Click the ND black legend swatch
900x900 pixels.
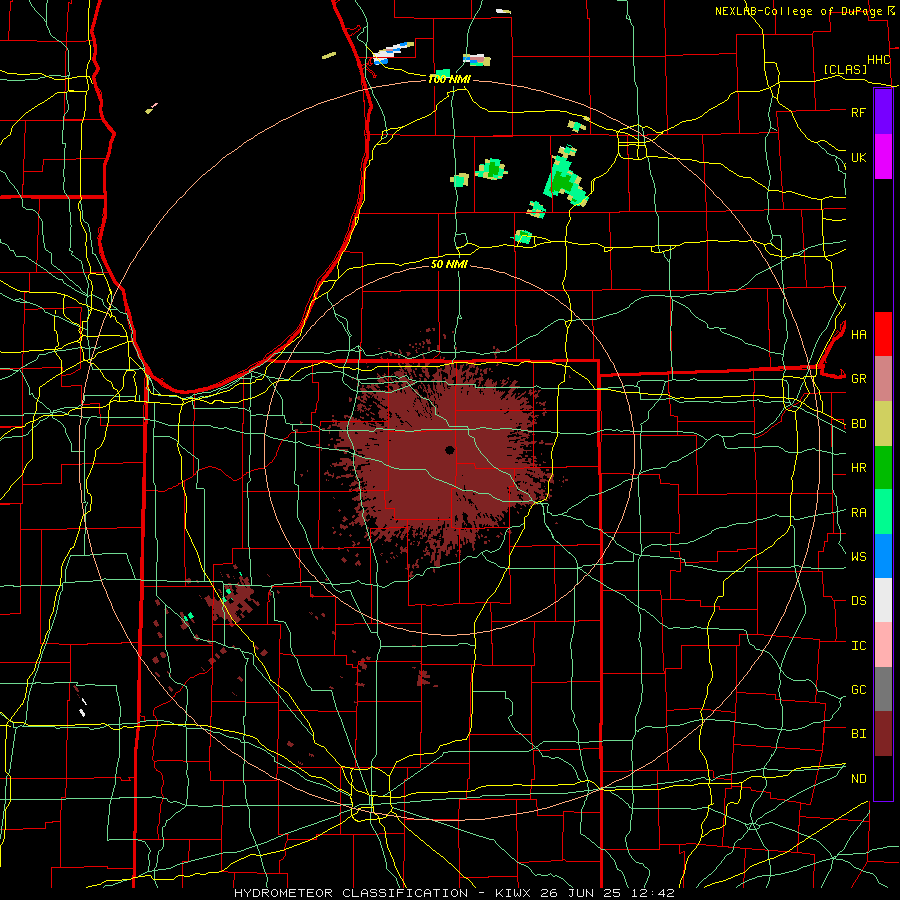click(x=883, y=778)
